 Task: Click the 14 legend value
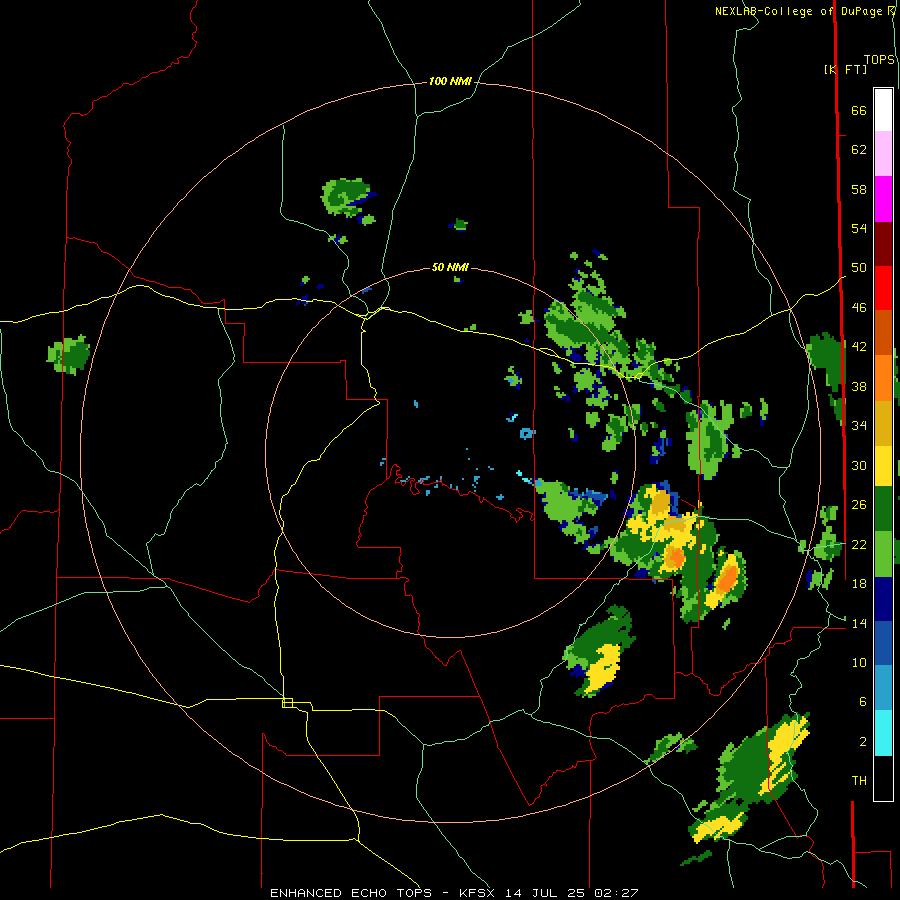coord(859,623)
